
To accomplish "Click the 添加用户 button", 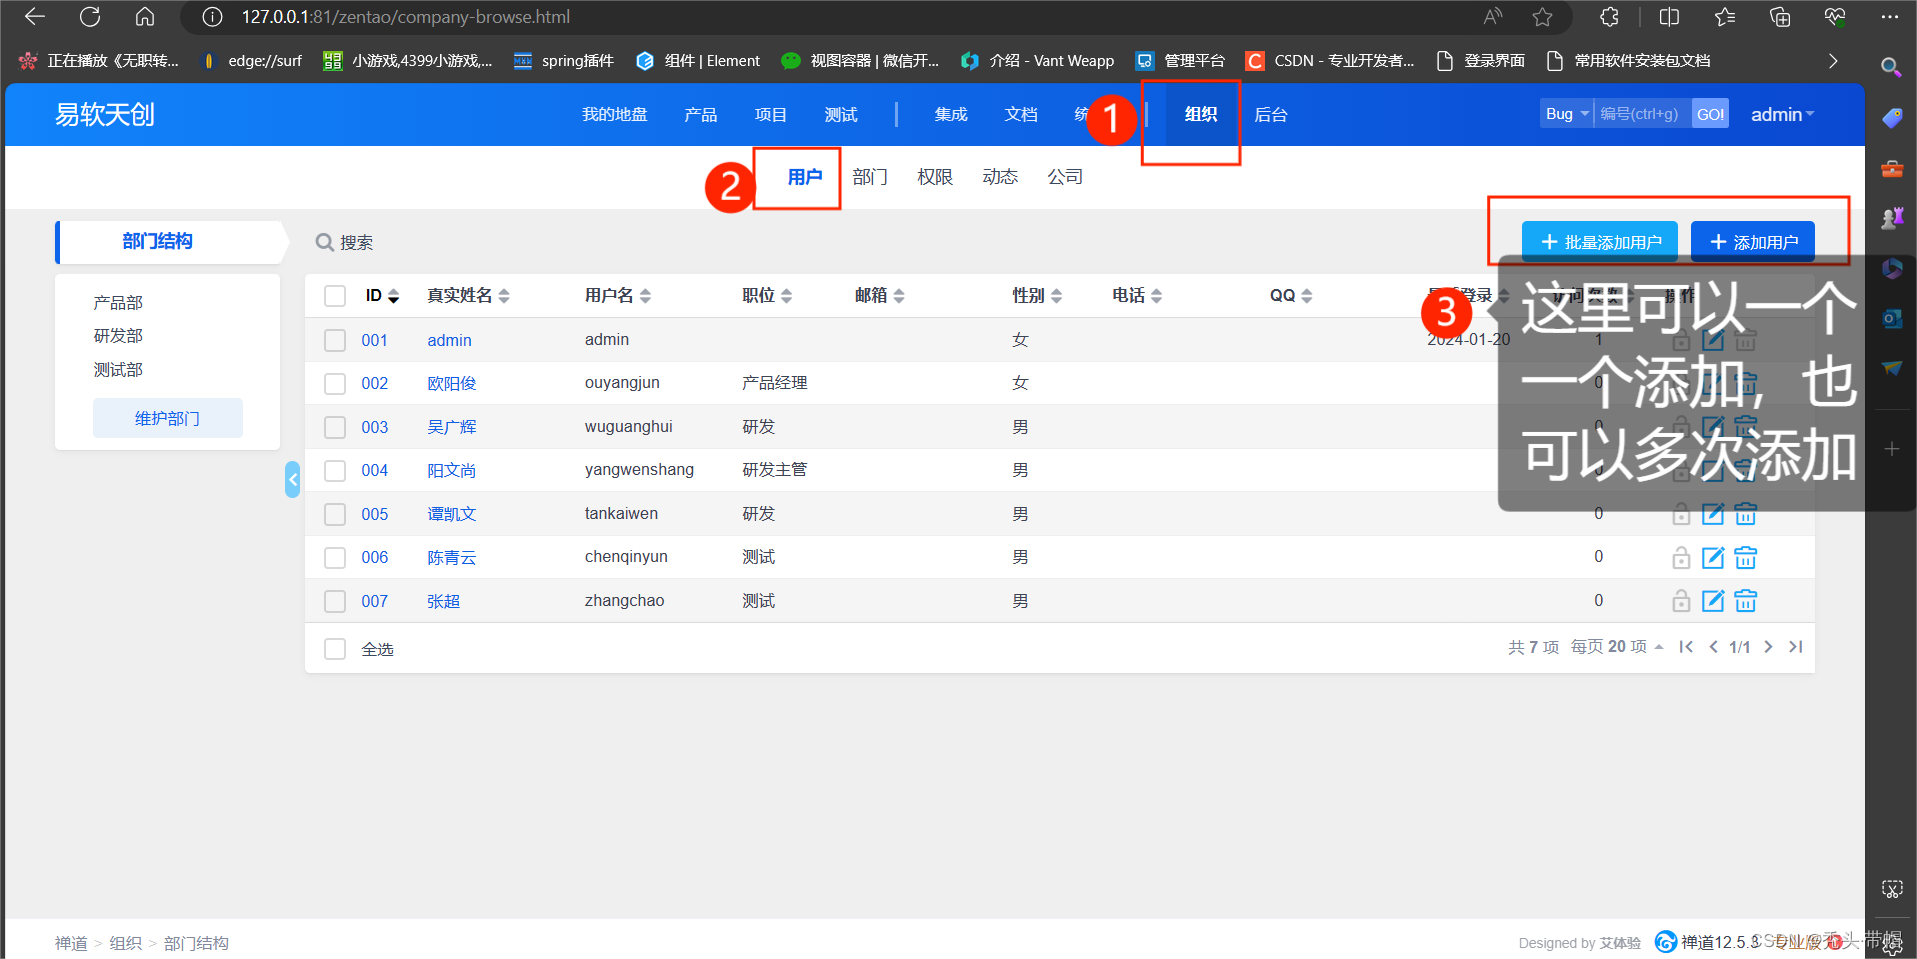I will pyautogui.click(x=1753, y=242).
